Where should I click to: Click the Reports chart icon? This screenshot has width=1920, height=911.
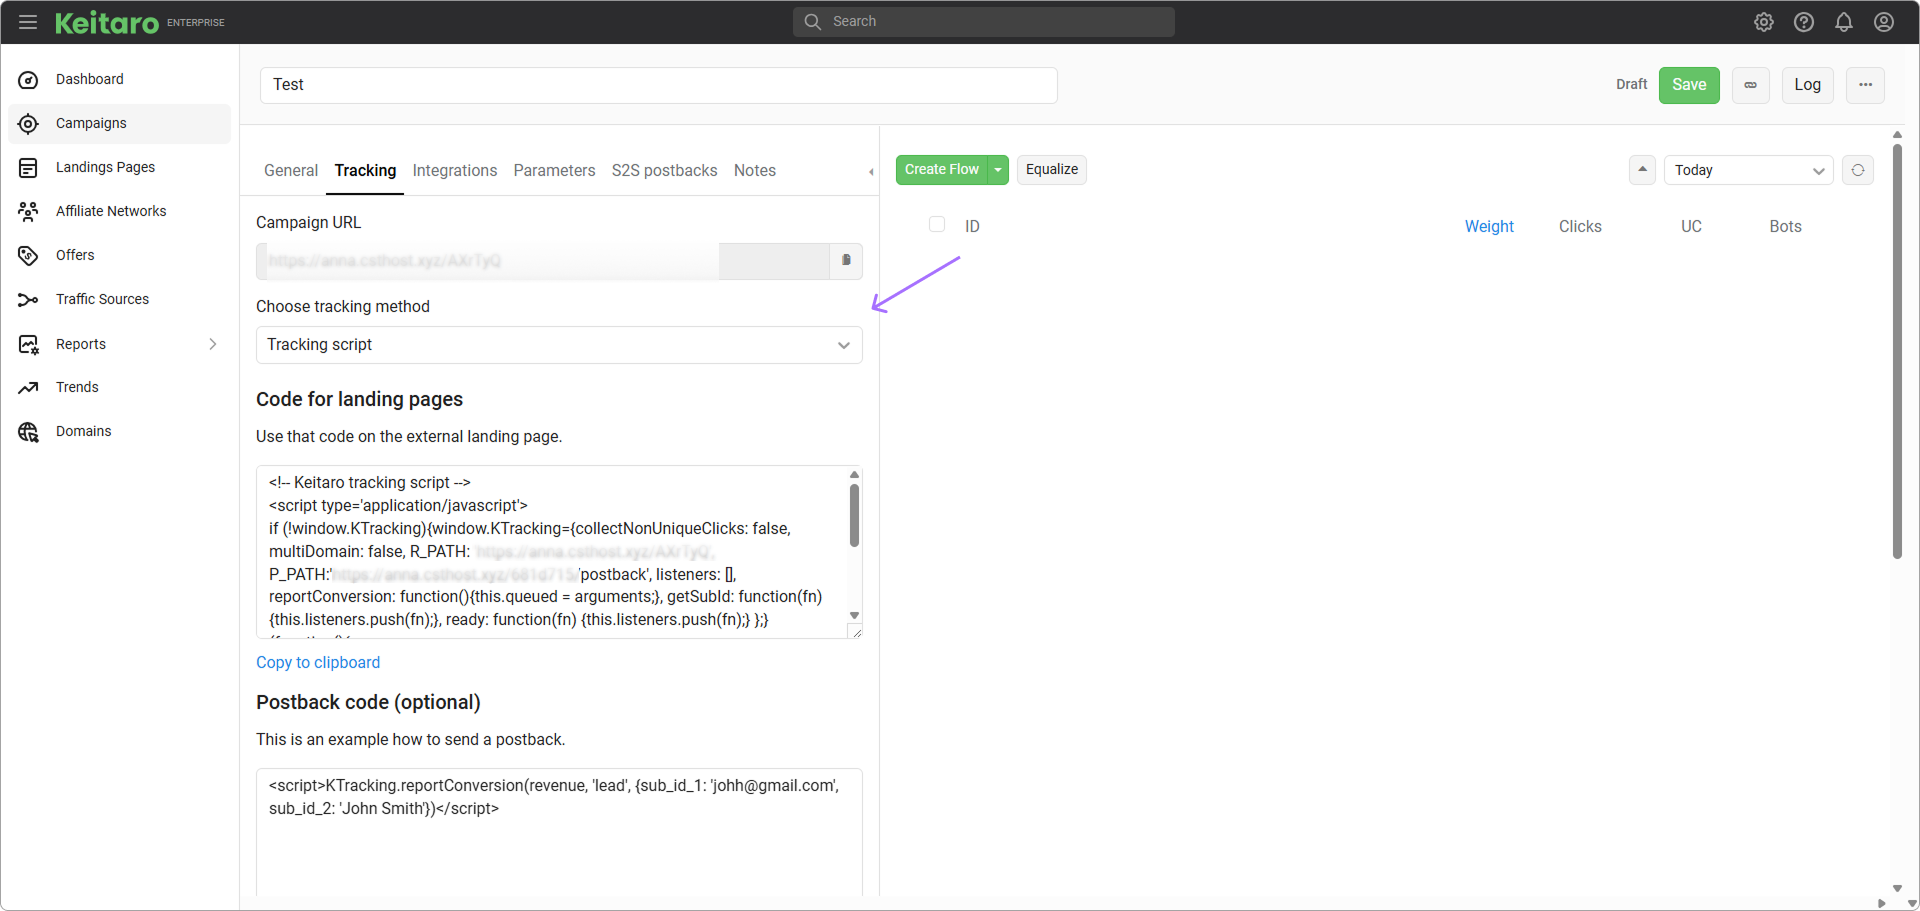(29, 345)
